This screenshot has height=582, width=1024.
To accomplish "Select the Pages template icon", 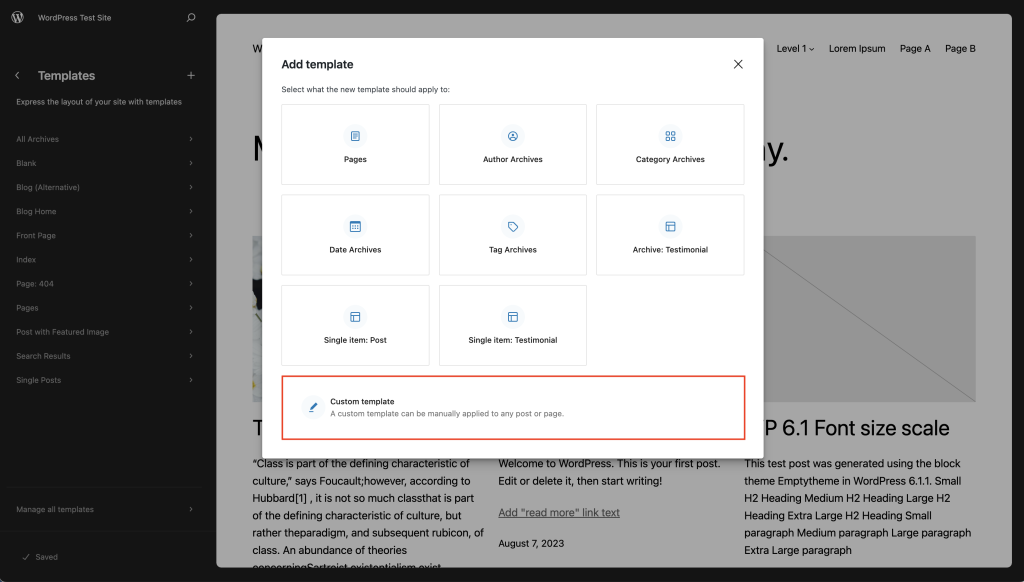I will point(355,136).
